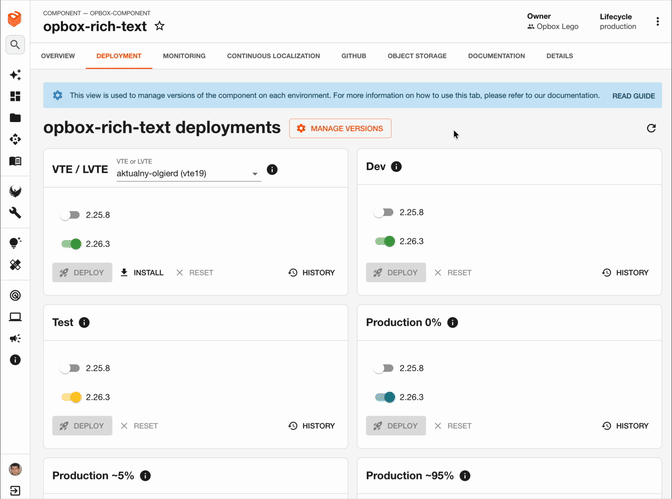Viewport: 672px width, 499px height.
Task: Click Reset in Dev card
Action: [453, 273]
